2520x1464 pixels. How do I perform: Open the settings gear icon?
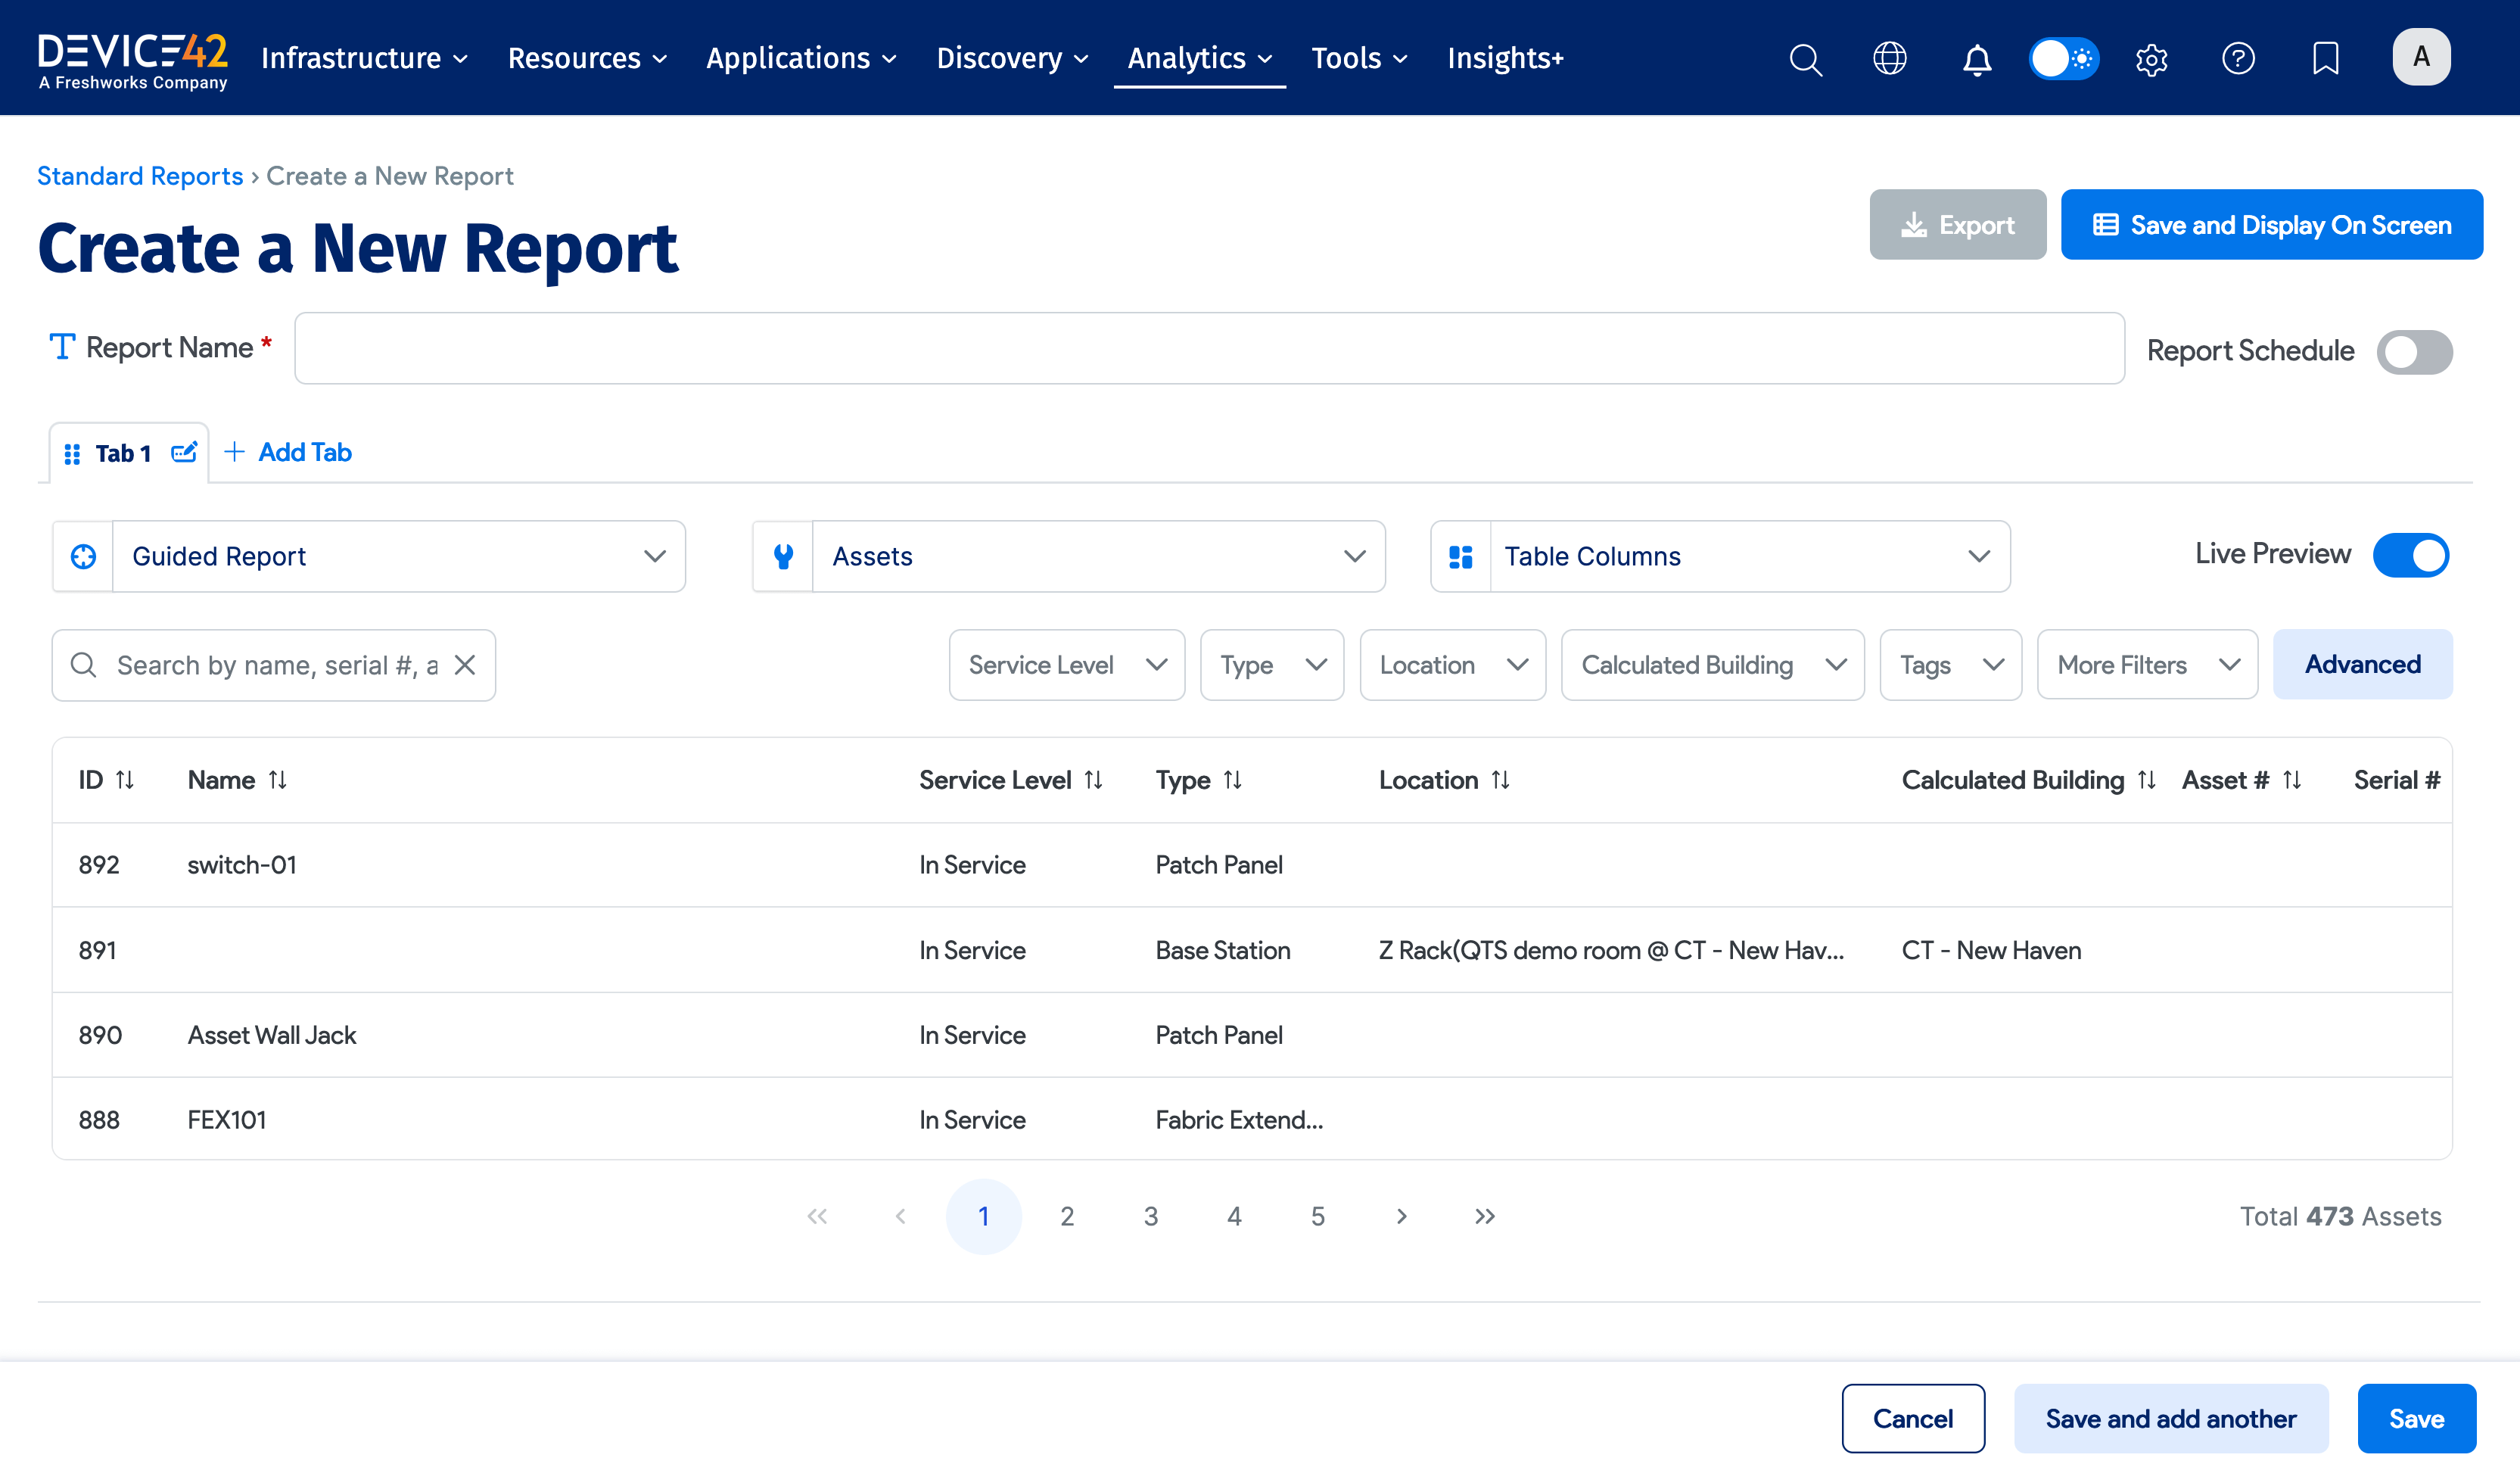[x=2150, y=59]
